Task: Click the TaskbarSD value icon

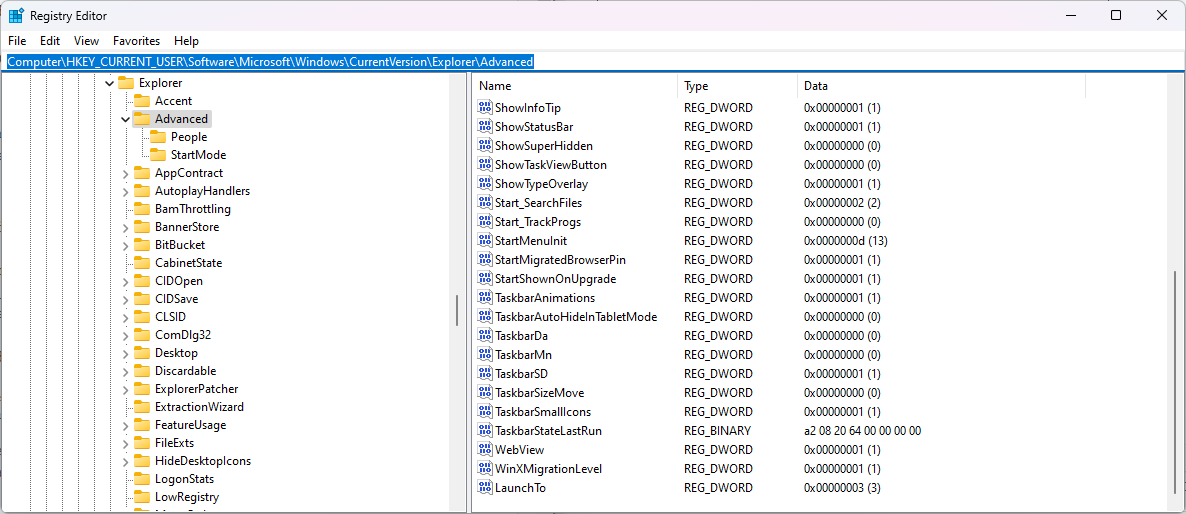Action: (485, 374)
